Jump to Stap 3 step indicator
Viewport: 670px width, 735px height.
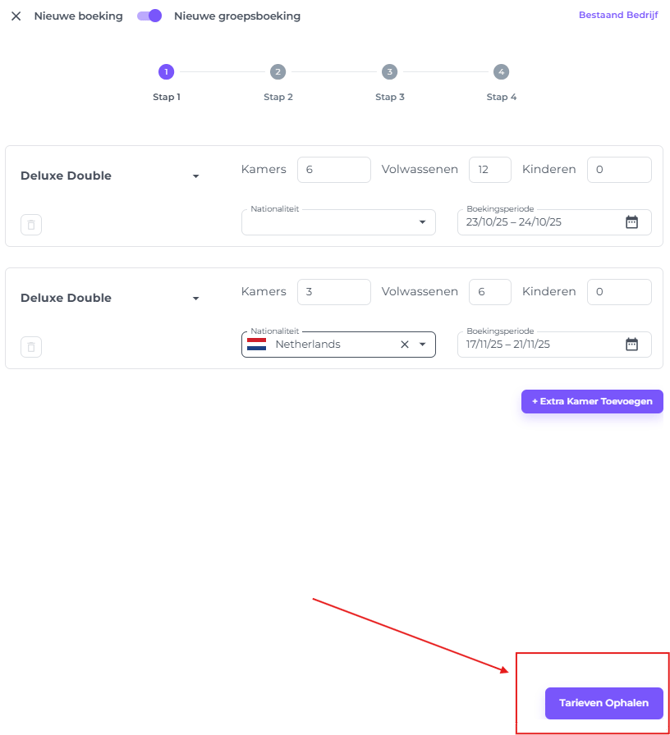389,72
